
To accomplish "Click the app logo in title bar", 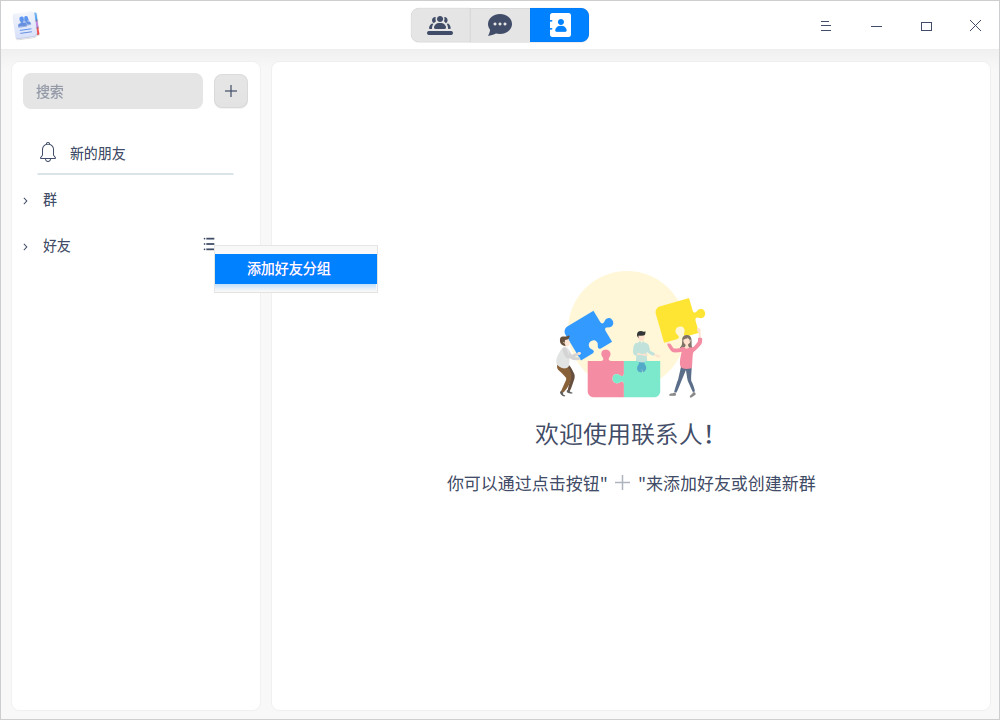I will tap(26, 26).
